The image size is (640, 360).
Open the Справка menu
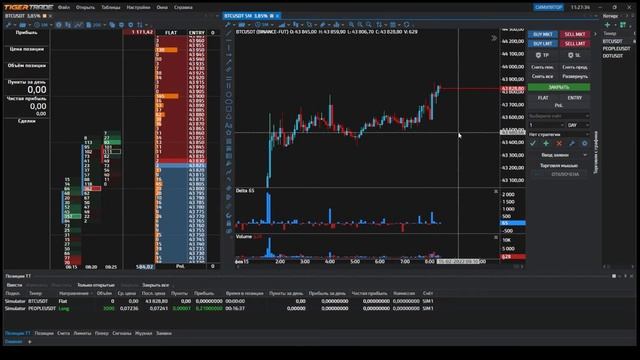(183, 7)
